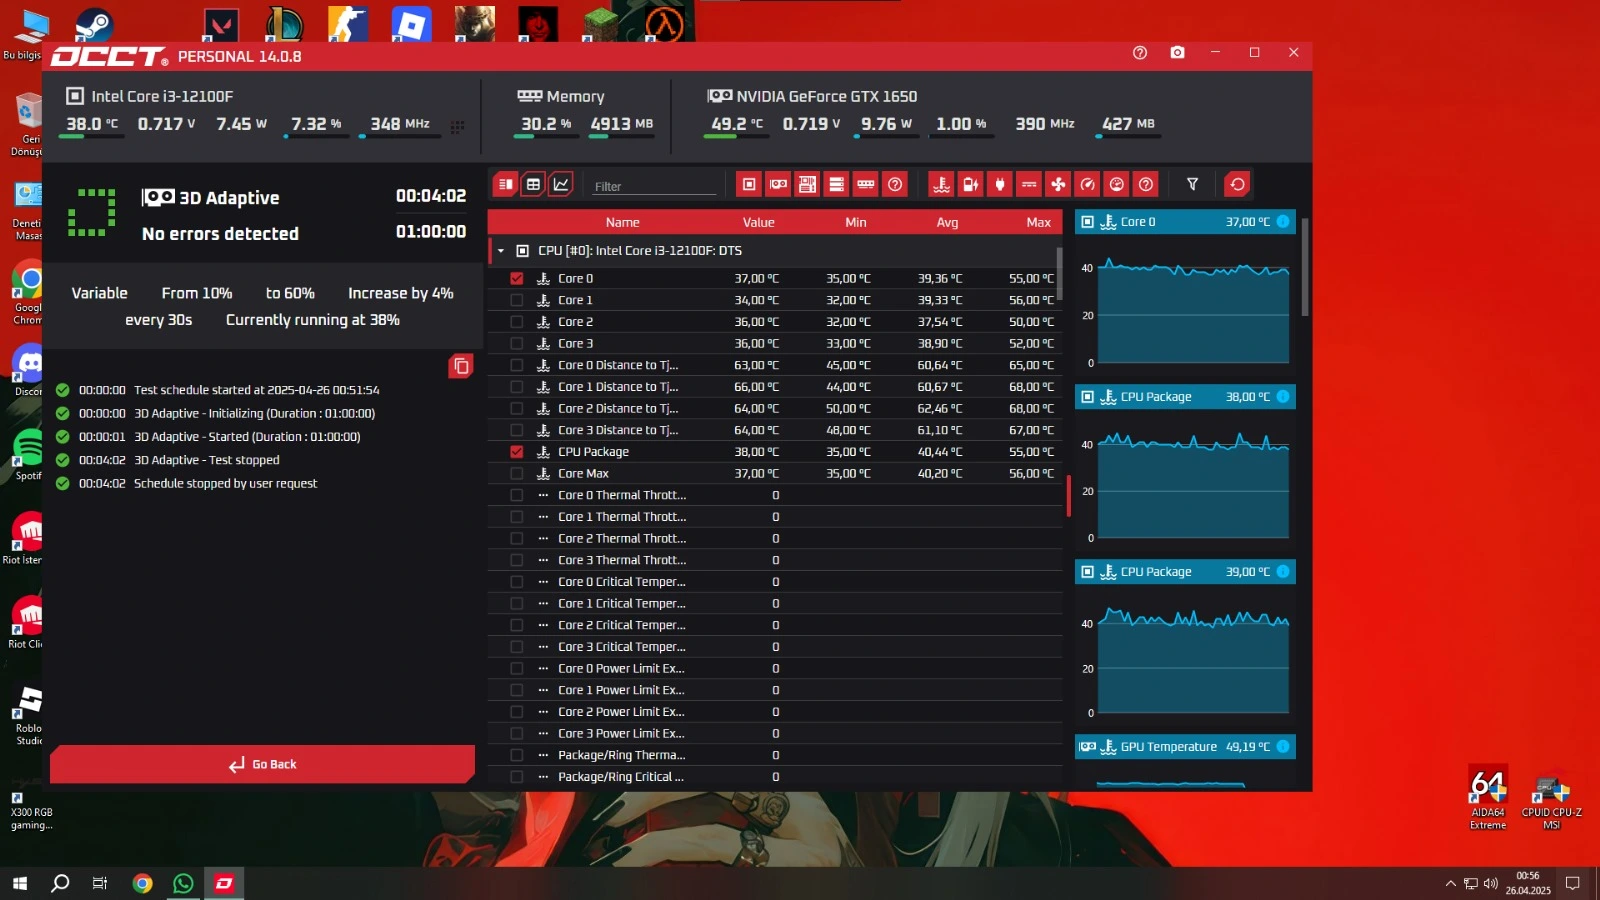Toggle CPU Package 38,00 °C graph square icon
1600x900 pixels.
click(1088, 397)
